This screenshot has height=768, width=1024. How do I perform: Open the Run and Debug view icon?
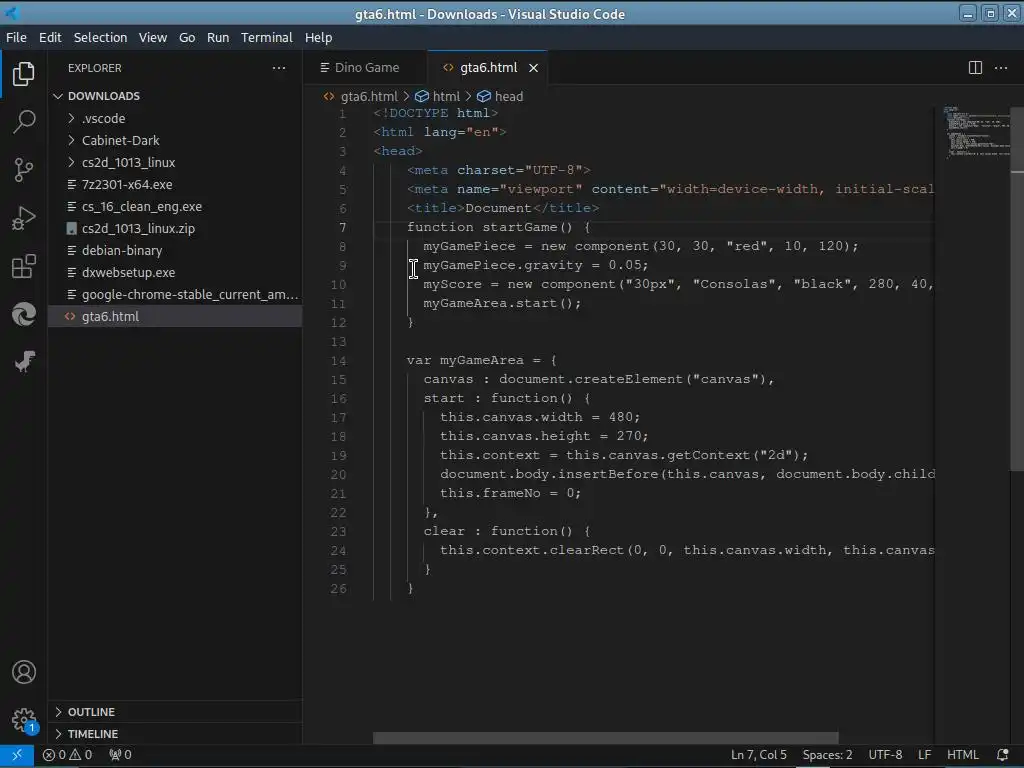[24, 218]
